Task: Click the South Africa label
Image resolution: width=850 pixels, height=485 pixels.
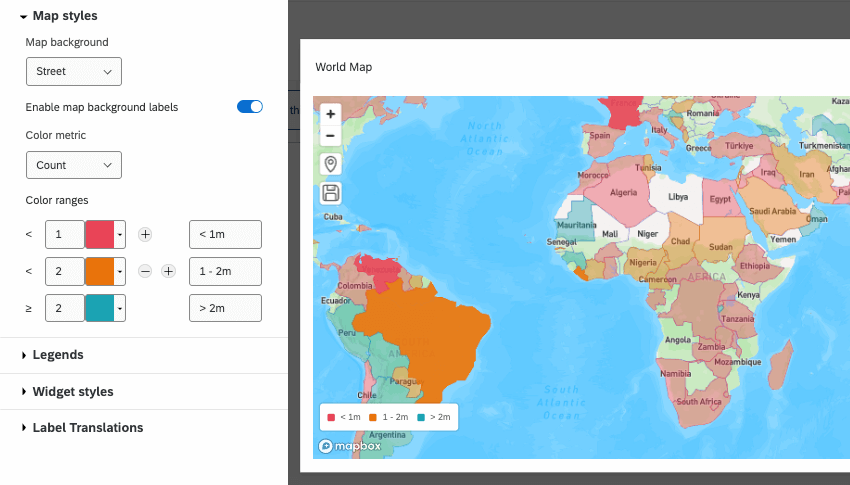Action: (x=699, y=402)
